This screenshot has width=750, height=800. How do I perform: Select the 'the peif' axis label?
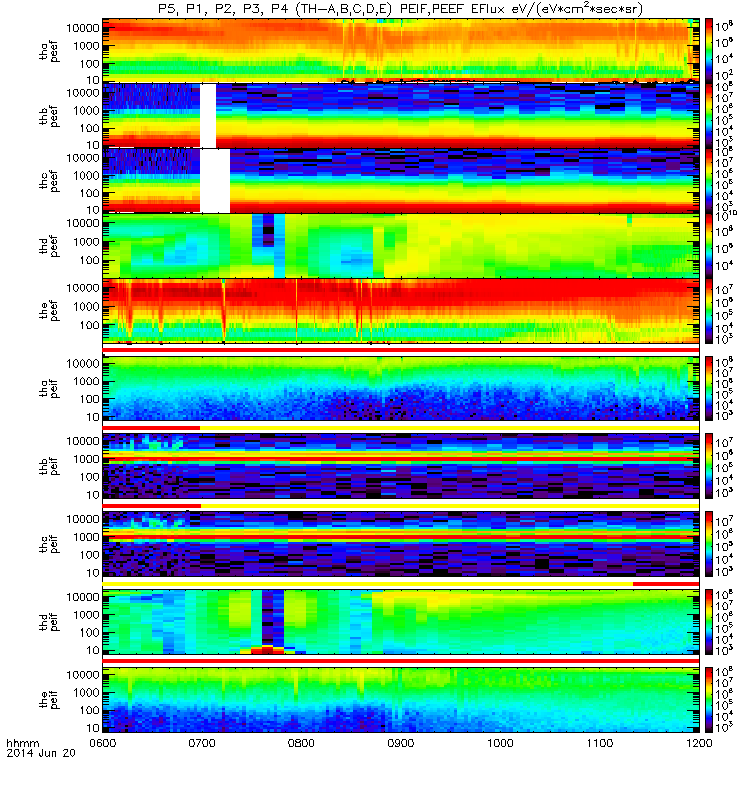click(x=49, y=700)
